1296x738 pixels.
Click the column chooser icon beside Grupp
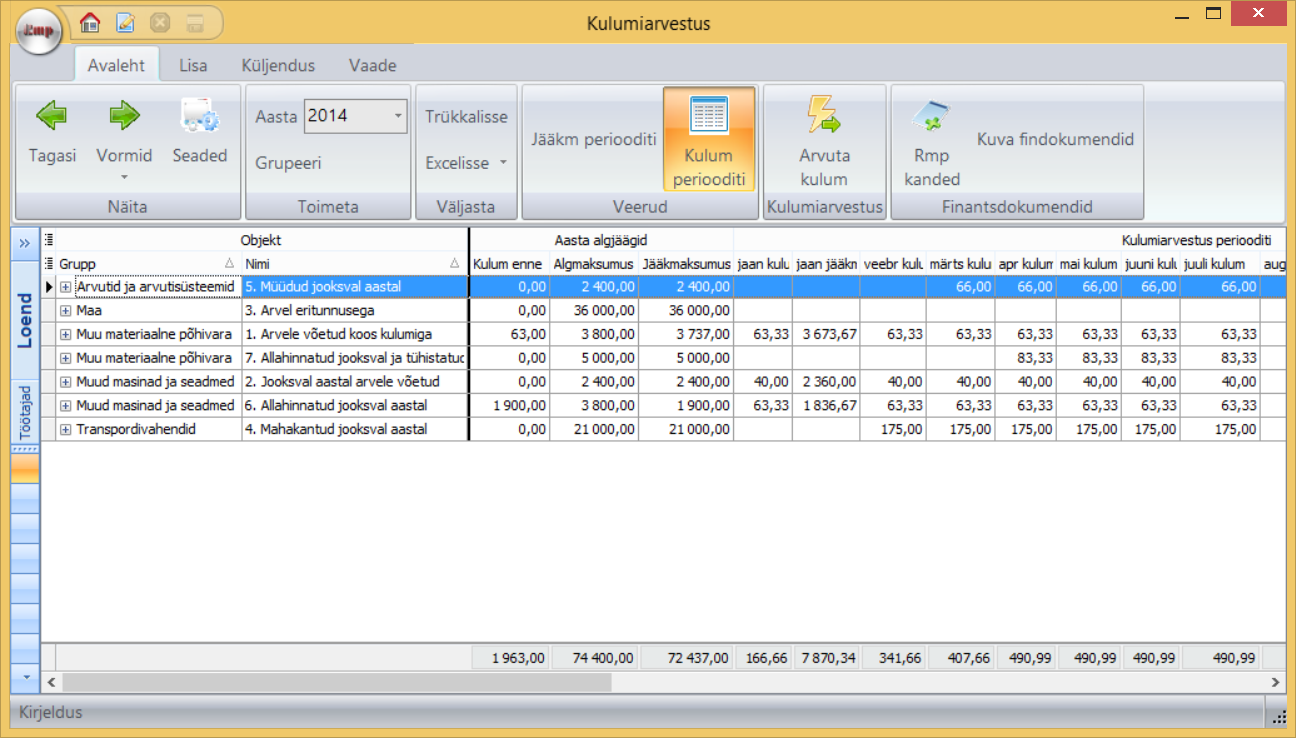[x=49, y=263]
